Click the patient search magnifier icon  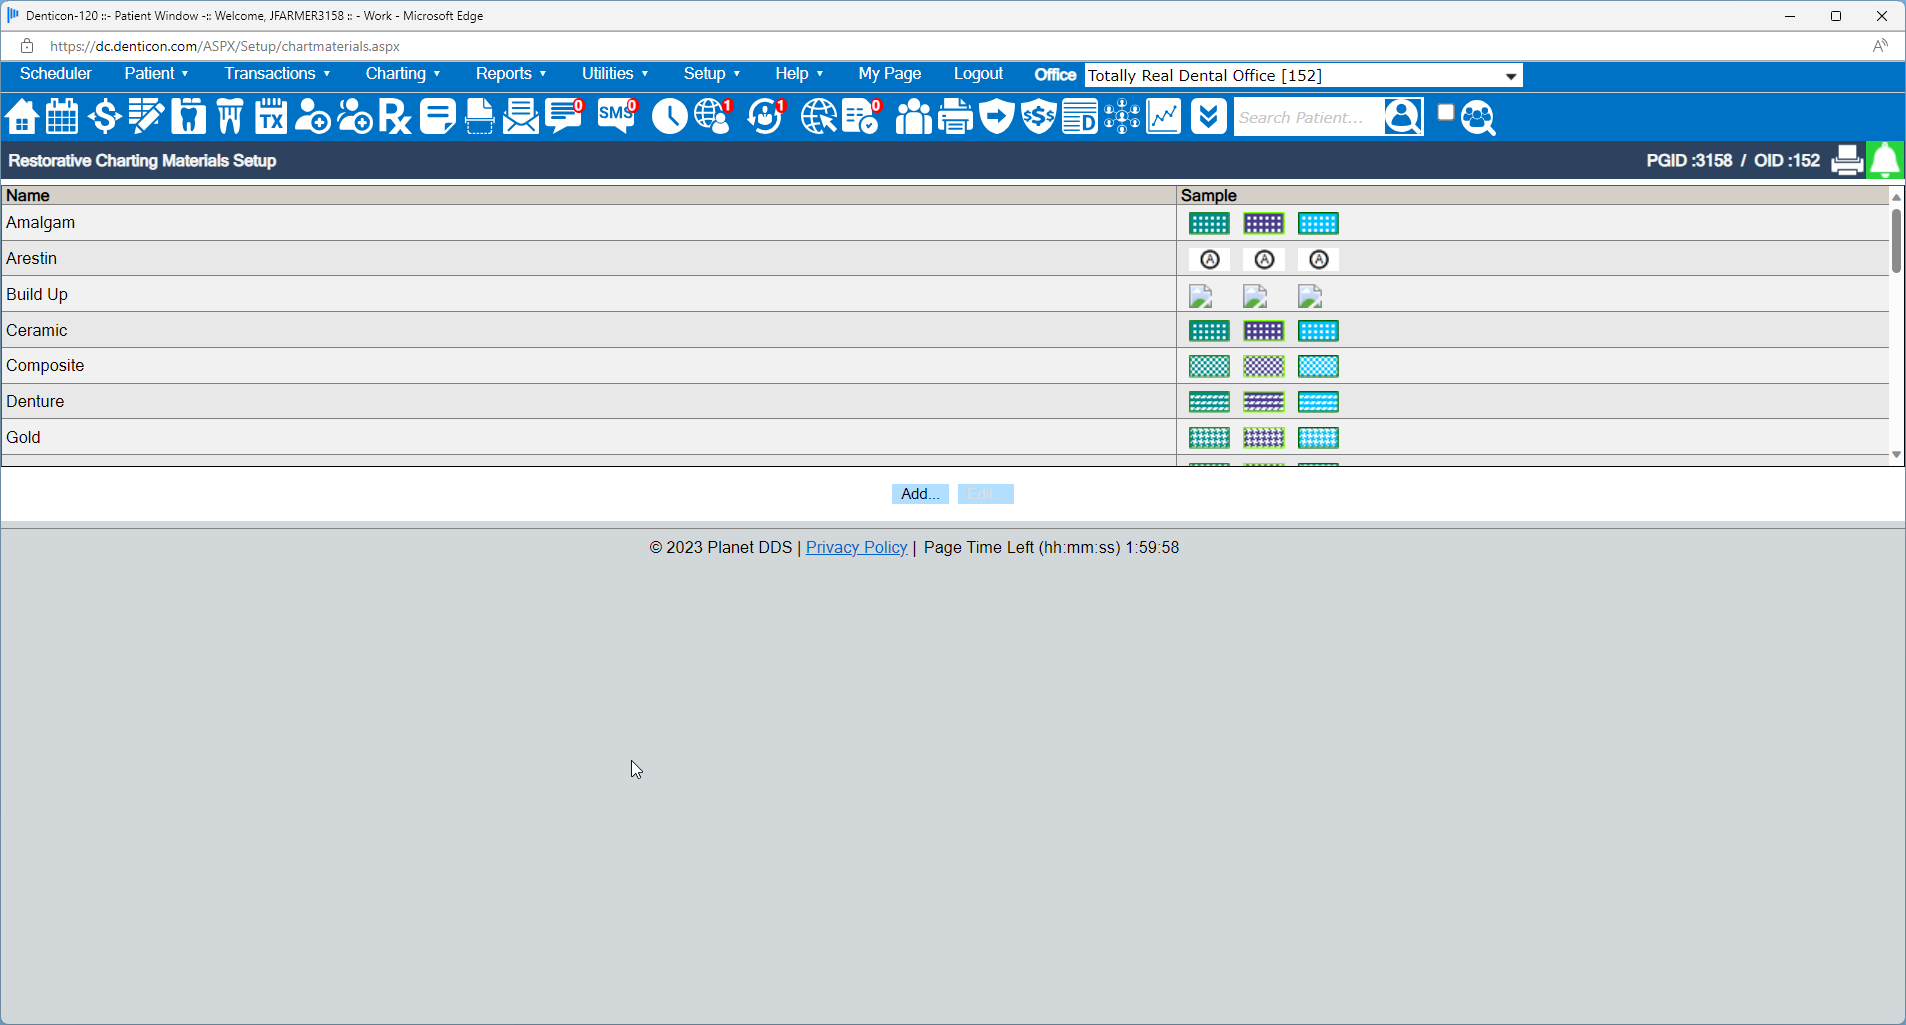[x=1403, y=116]
